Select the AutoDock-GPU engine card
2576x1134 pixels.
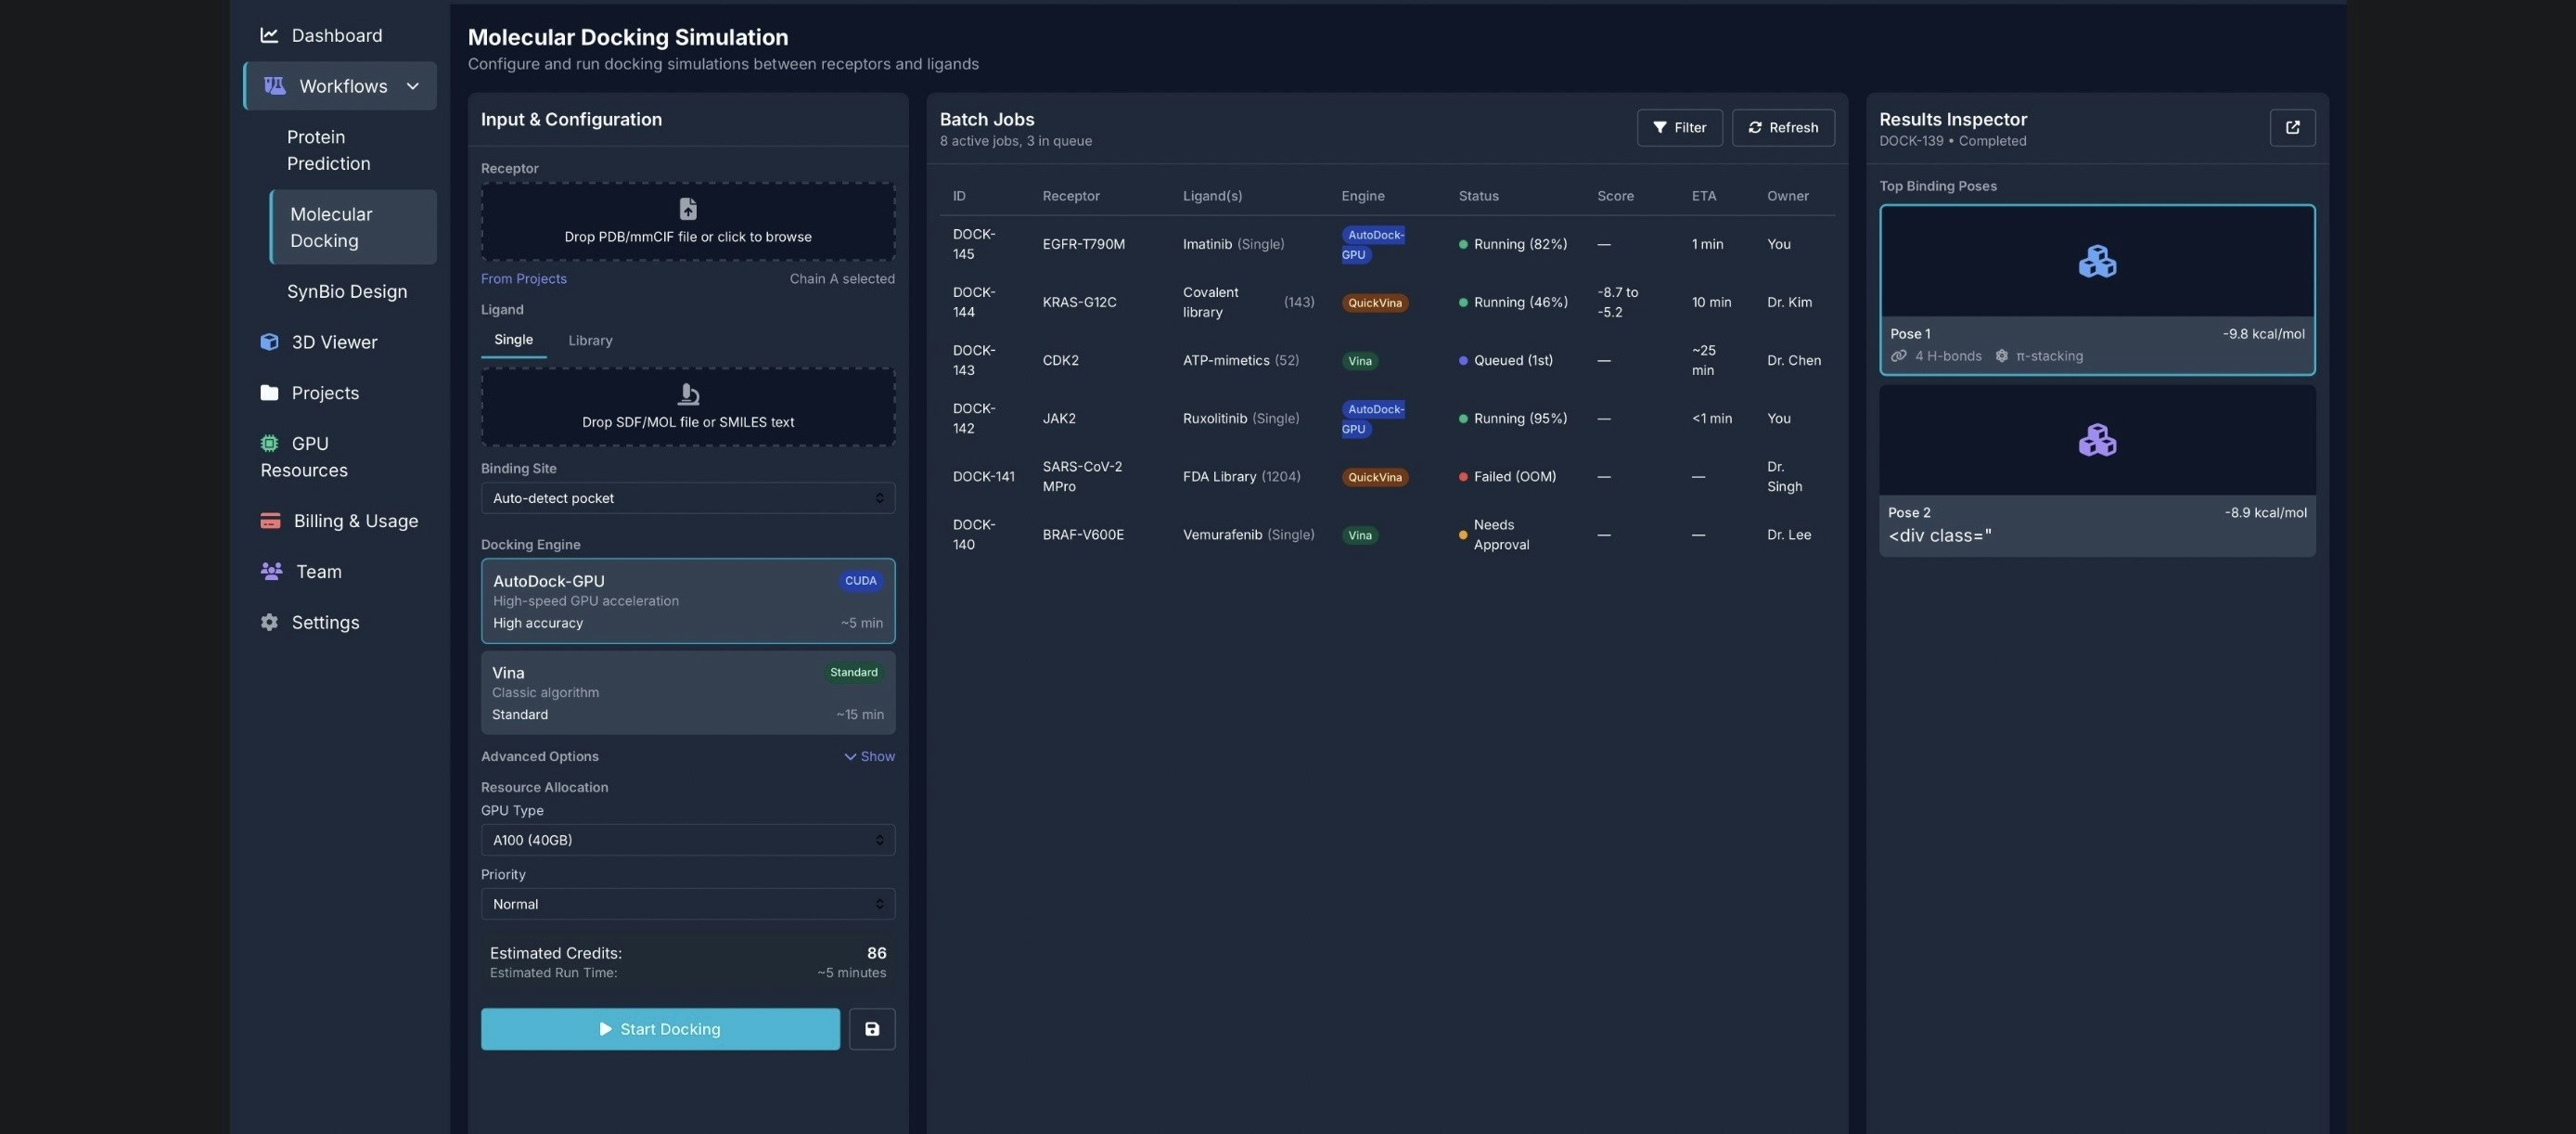point(687,600)
